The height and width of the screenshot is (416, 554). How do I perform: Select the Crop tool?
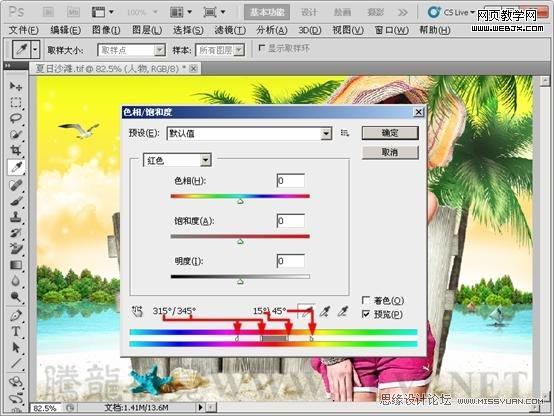tap(16, 151)
